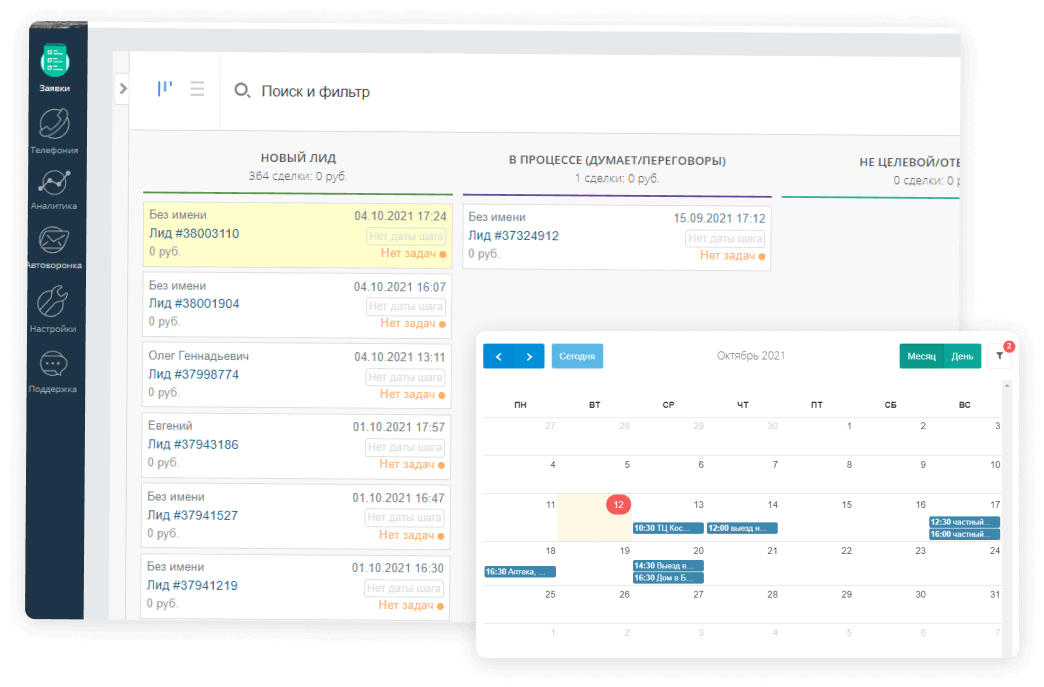Open lead Лид #37324912

pos(513,236)
